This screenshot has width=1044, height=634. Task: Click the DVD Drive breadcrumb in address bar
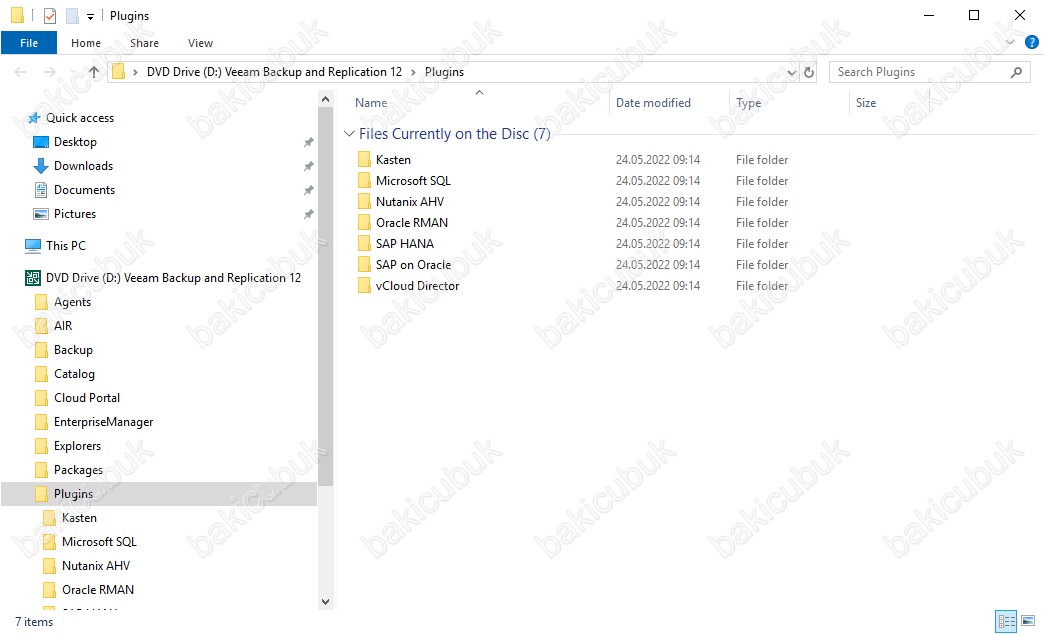click(274, 72)
